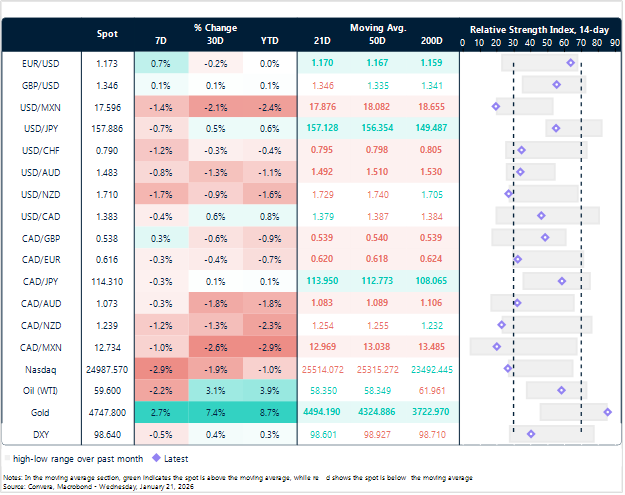Click the GBP/USD row label

coord(39,84)
